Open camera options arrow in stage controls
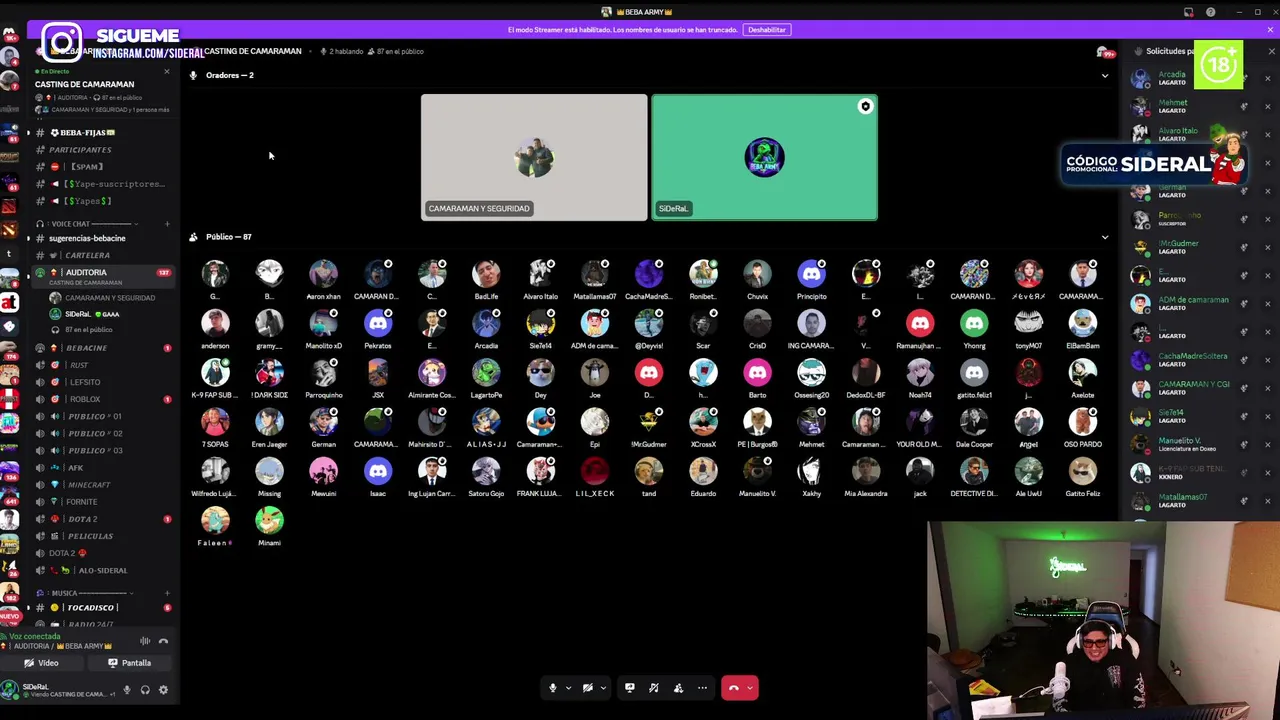Screen dimensions: 1280x720 (602, 688)
